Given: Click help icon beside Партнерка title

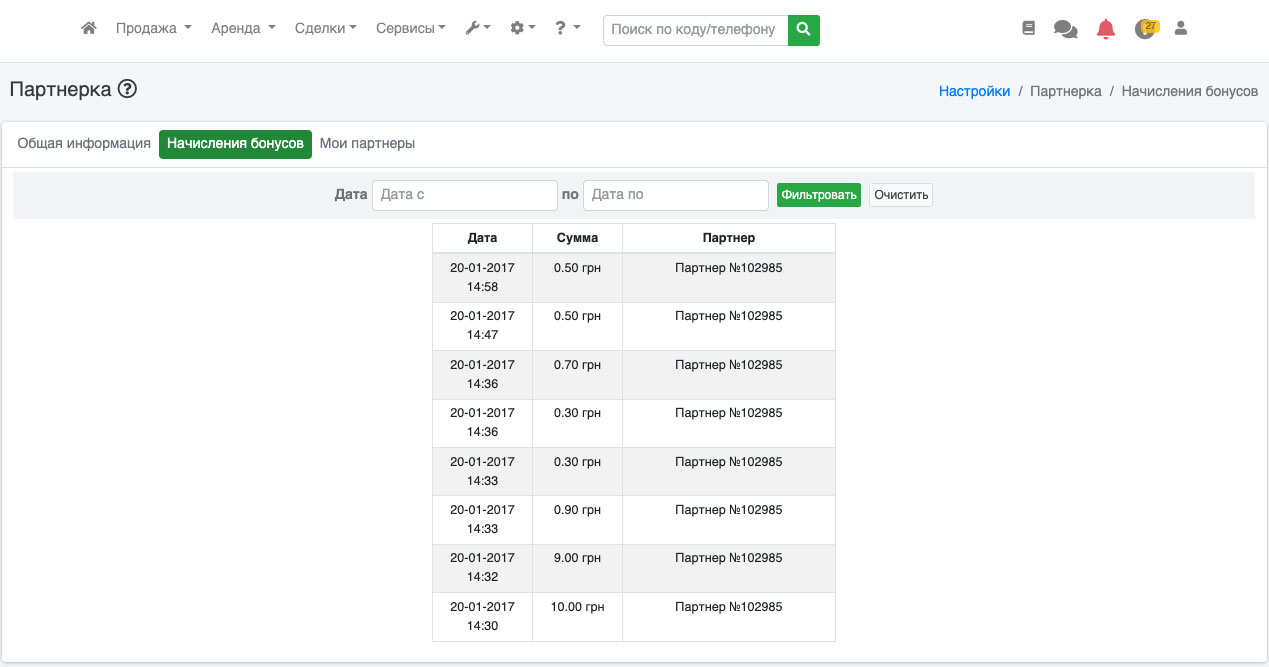Looking at the screenshot, I should click(127, 89).
